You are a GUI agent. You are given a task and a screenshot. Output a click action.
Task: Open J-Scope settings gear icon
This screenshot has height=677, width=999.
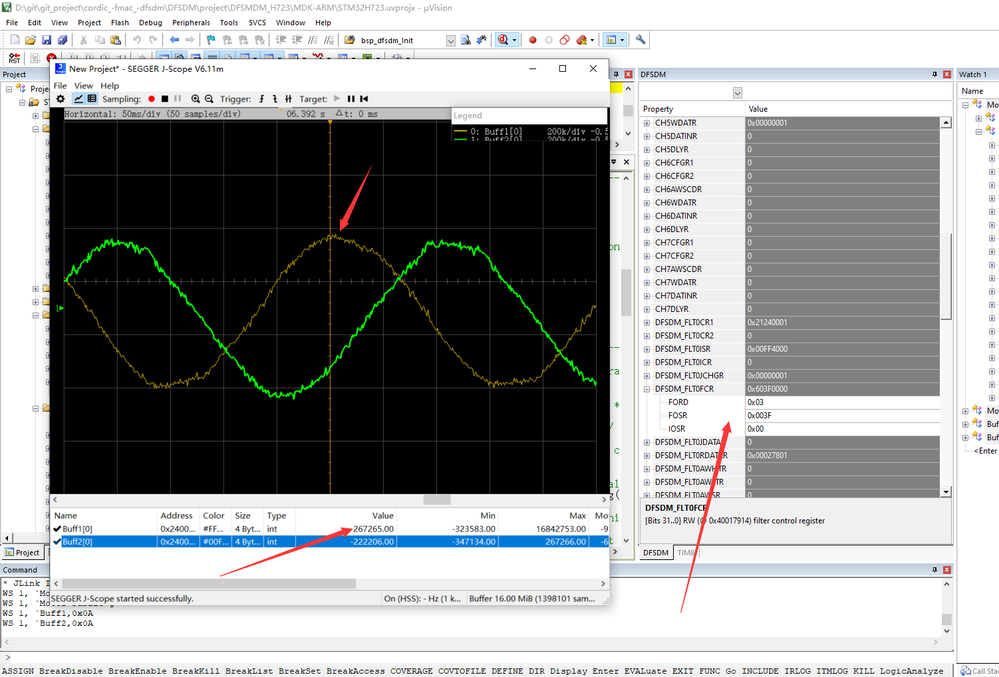[61, 99]
